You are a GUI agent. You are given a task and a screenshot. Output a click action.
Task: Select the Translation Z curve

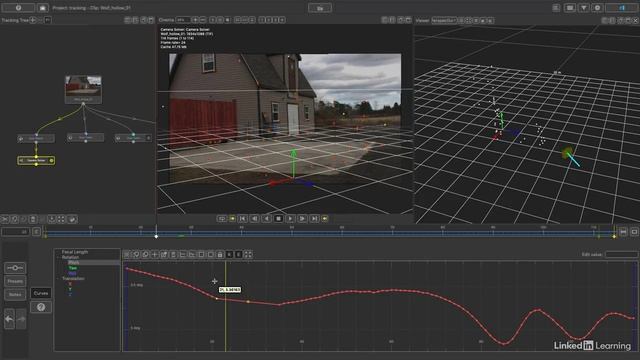[70, 294]
